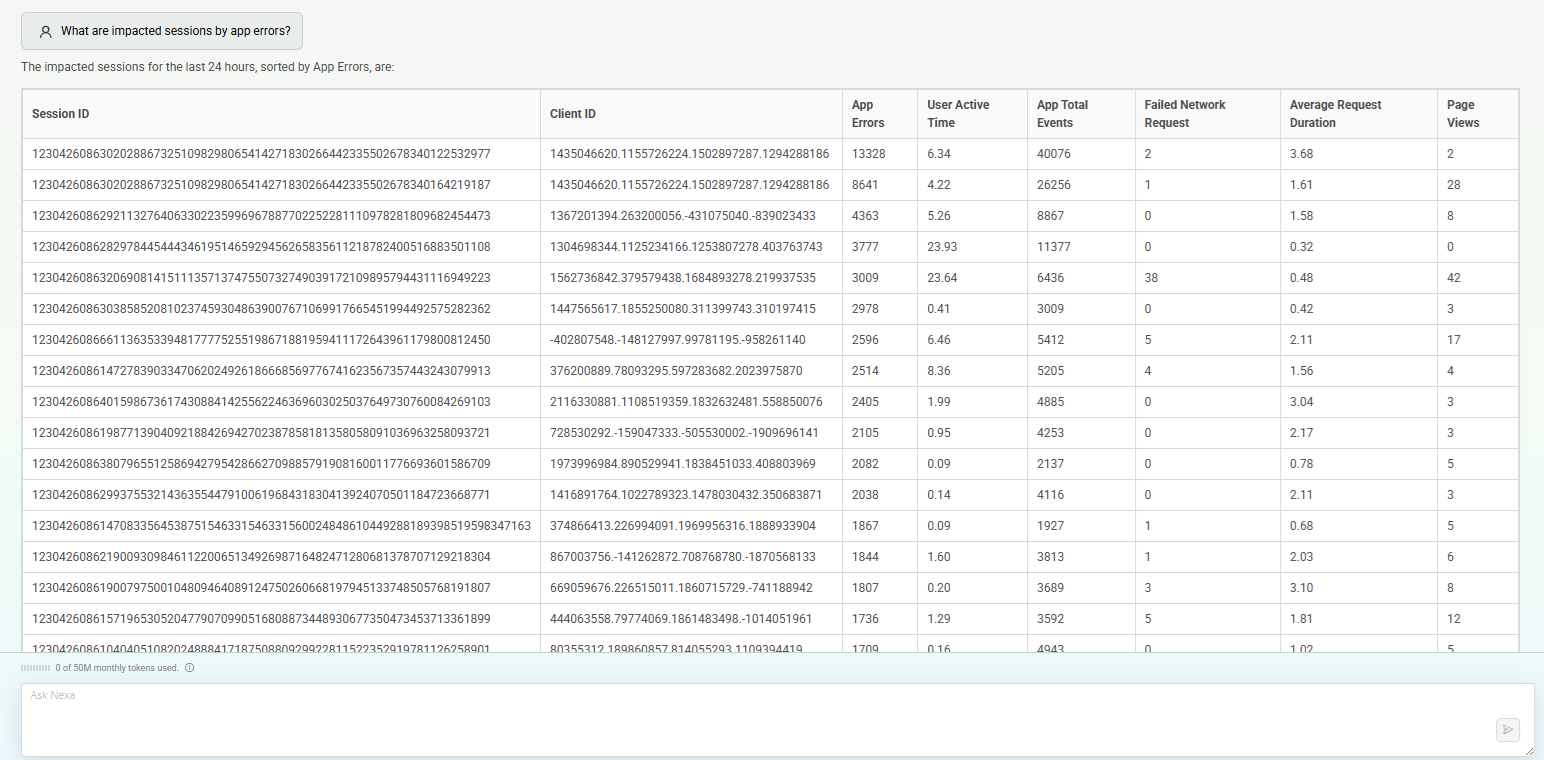The width and height of the screenshot is (1544, 760).
Task: Click the App Errors value 1736
Action: pos(866,619)
